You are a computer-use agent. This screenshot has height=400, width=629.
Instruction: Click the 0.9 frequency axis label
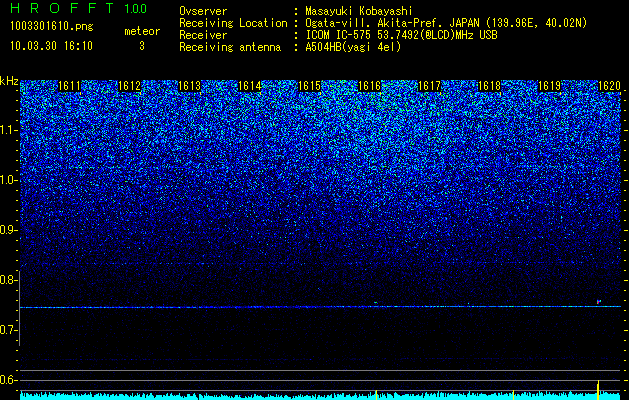(9, 230)
